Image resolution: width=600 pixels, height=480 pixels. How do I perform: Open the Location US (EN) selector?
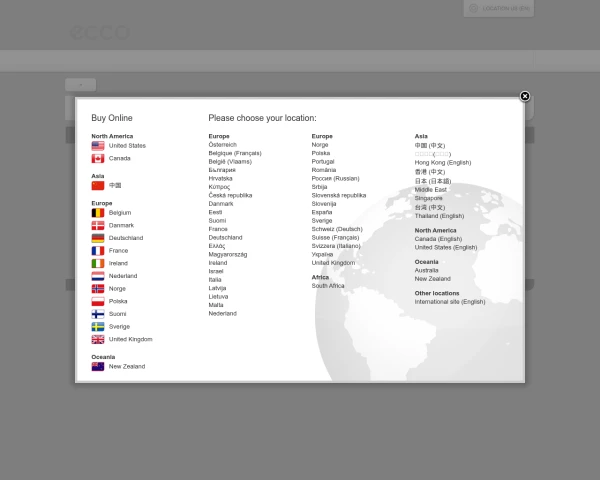coord(499,8)
